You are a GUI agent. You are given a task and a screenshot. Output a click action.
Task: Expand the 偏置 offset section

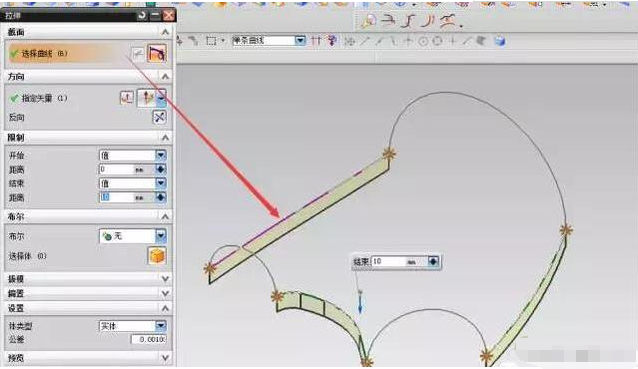point(165,293)
